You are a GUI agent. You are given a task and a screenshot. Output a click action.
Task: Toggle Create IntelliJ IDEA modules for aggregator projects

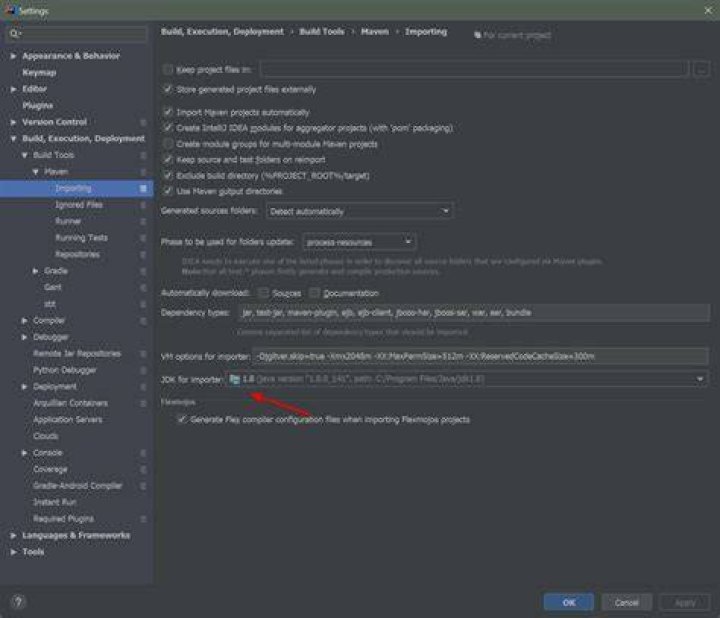pyautogui.click(x=168, y=128)
